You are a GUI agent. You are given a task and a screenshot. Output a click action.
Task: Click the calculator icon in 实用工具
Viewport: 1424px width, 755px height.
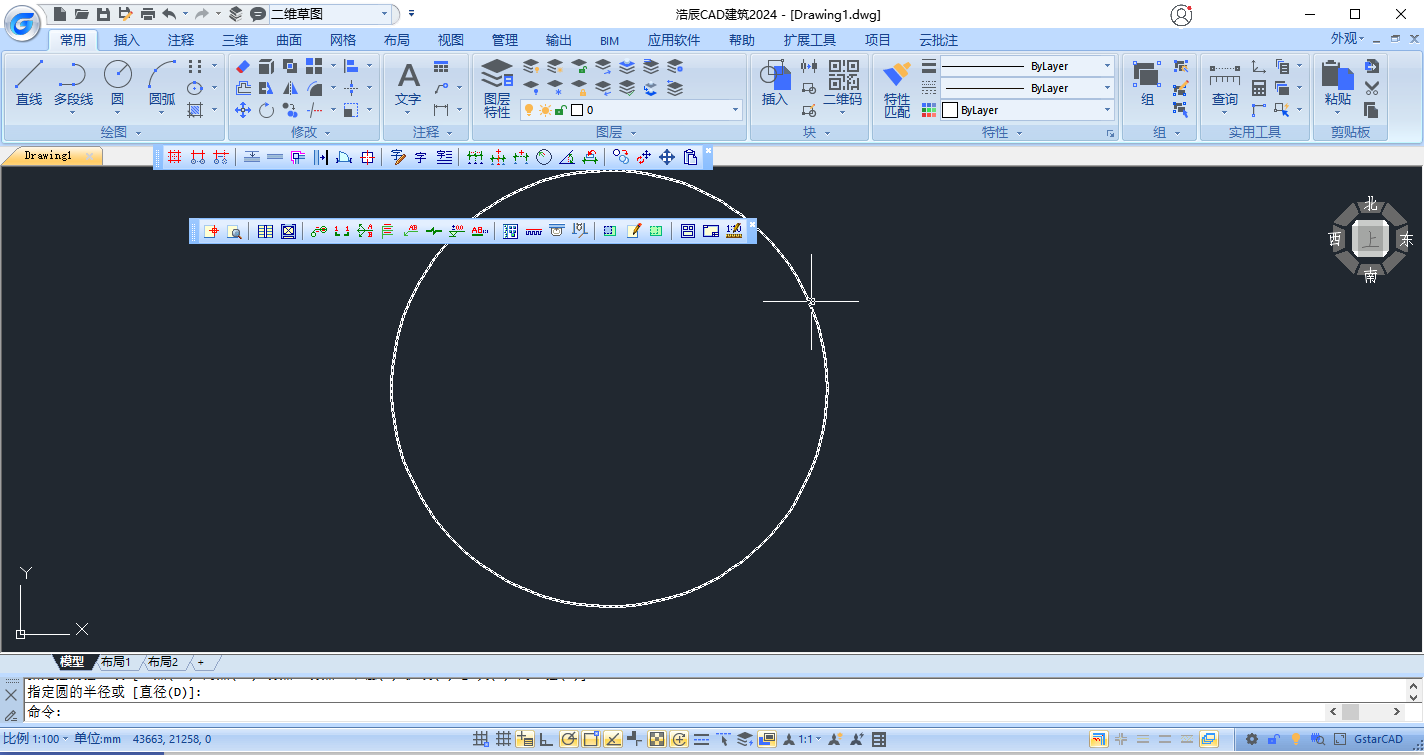[x=1258, y=88]
